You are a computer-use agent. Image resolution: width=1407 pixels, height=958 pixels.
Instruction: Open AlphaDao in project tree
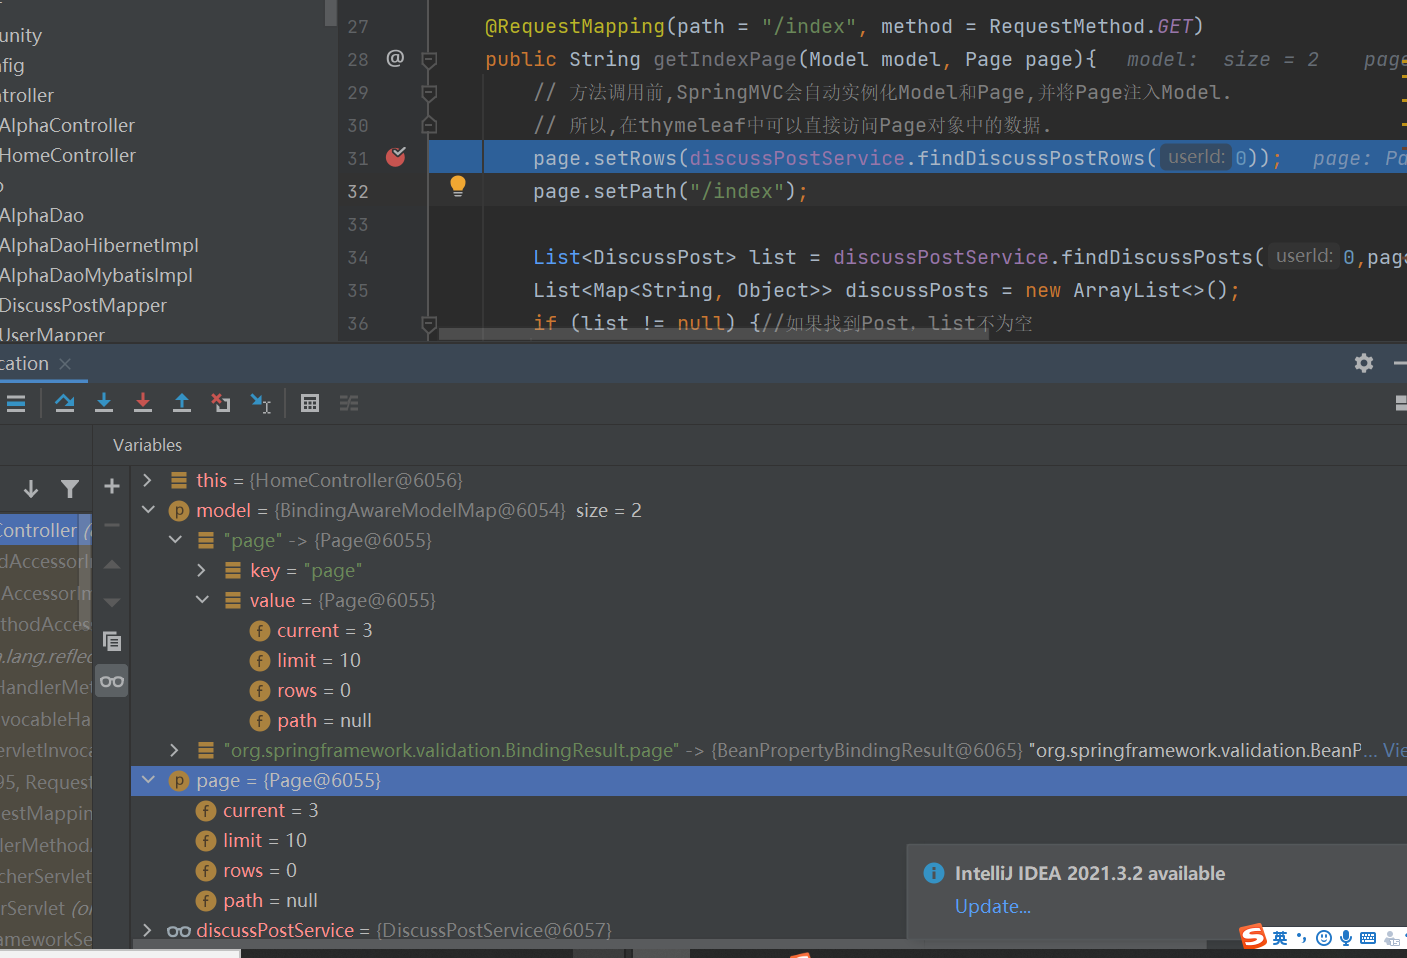click(41, 215)
